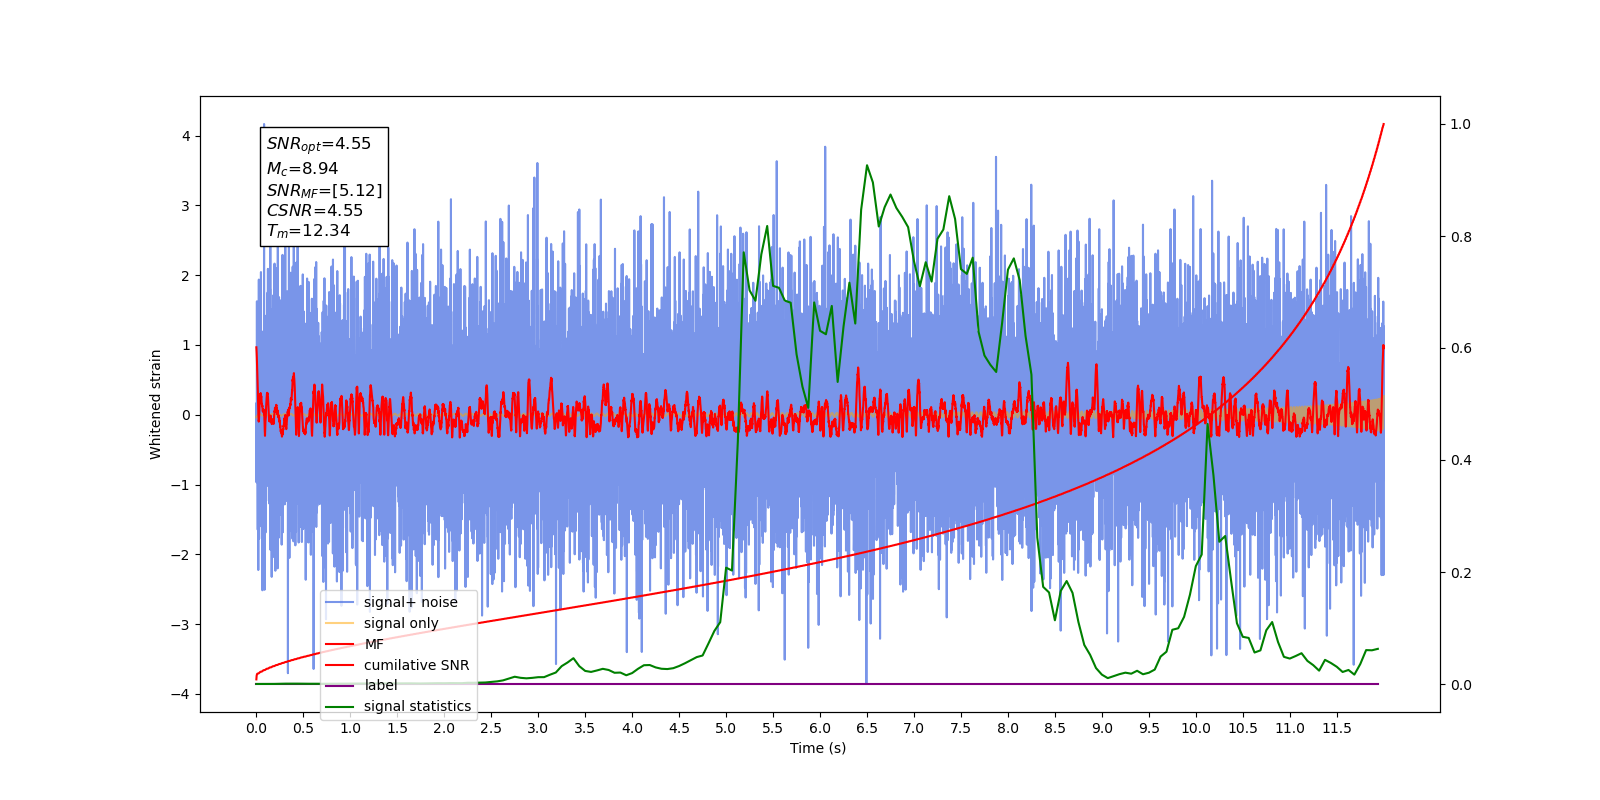Image resolution: width=1600 pixels, height=800 pixels.
Task: Click the right y-axis tick label 0.6
Action: point(1461,348)
